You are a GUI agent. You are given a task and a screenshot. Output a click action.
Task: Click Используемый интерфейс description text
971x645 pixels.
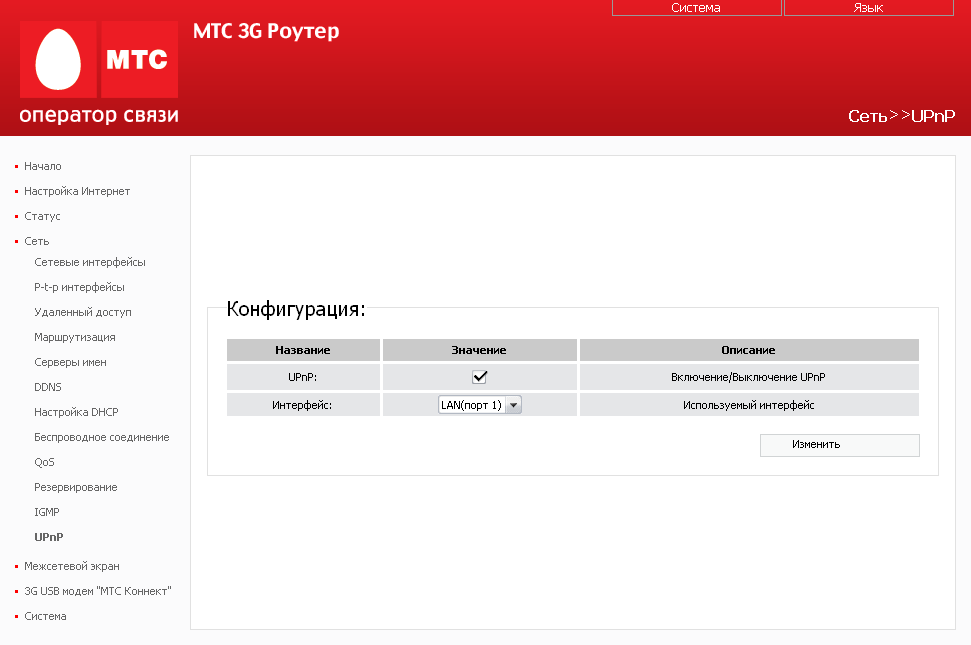pos(749,405)
